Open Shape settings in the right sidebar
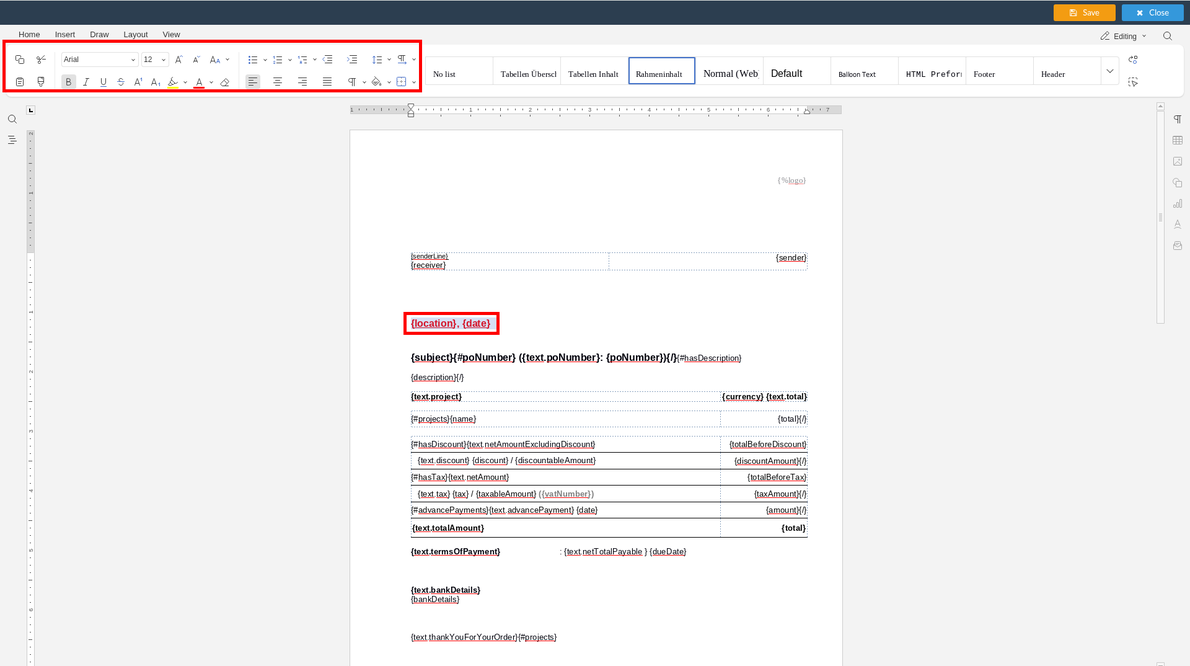 [1178, 183]
